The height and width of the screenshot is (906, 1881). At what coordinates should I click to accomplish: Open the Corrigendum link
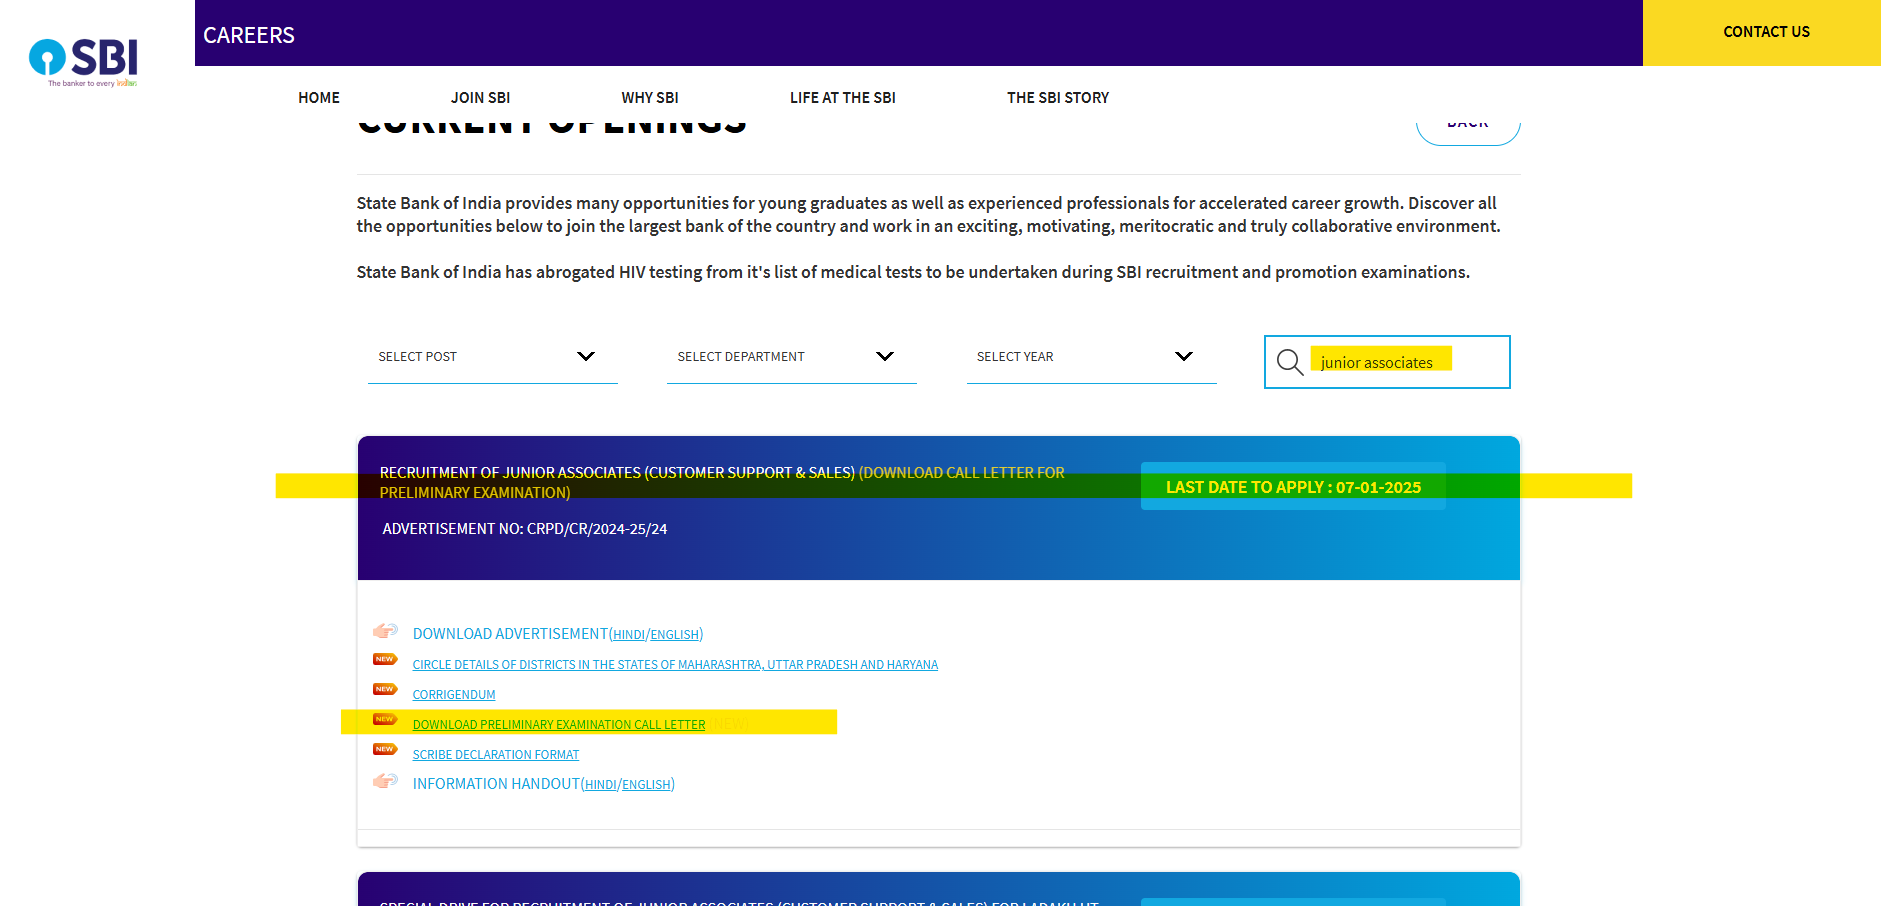(x=454, y=695)
